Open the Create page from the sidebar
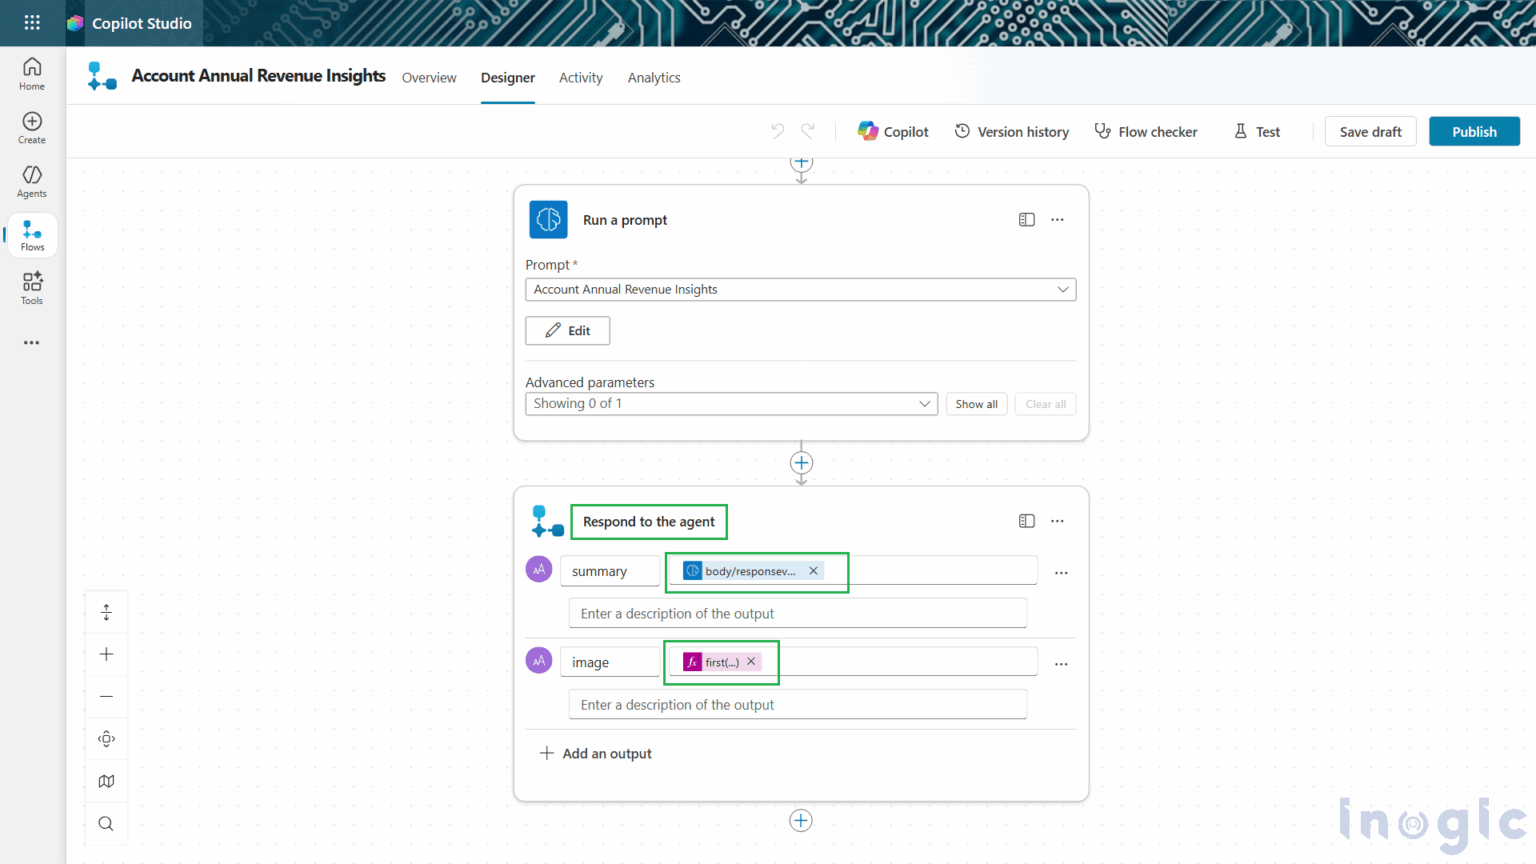This screenshot has height=864, width=1536. click(31, 125)
